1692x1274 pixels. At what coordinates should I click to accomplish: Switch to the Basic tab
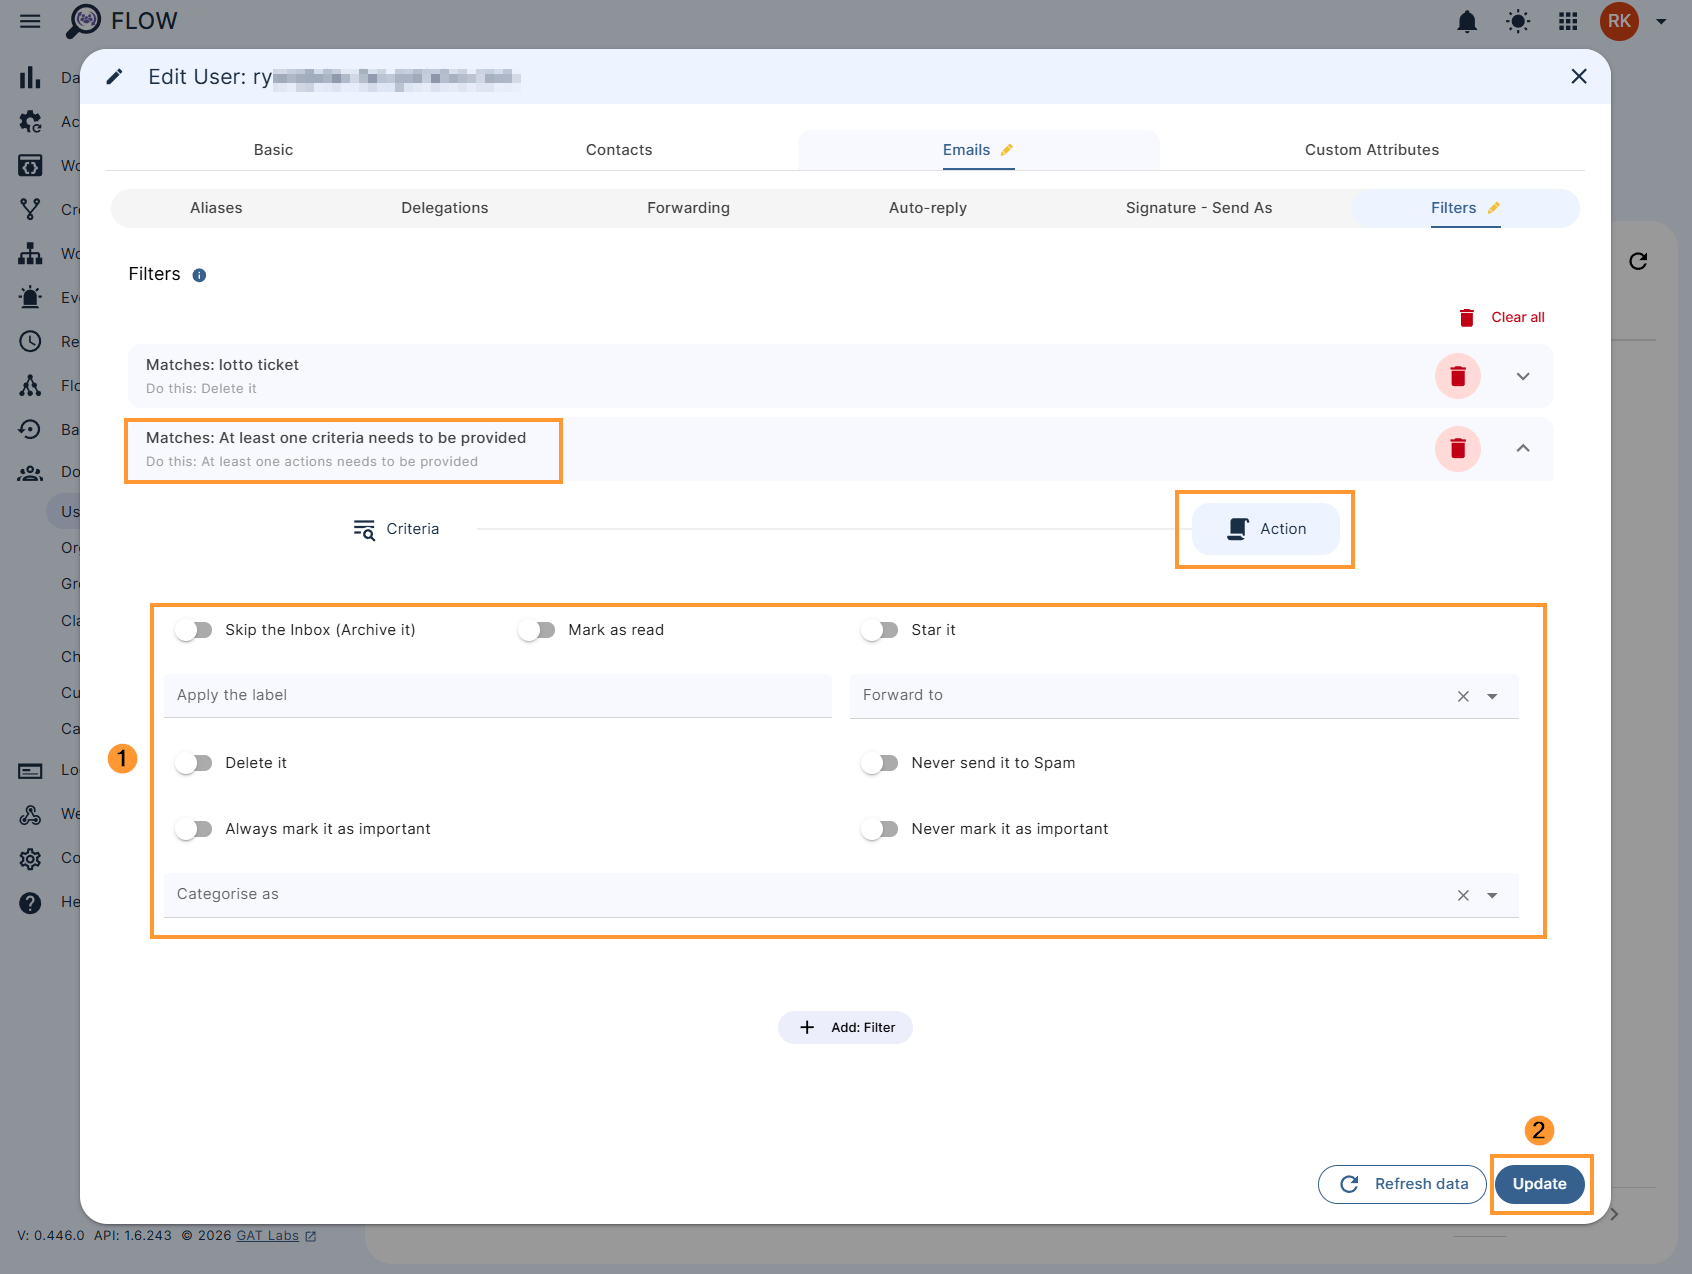(x=273, y=150)
